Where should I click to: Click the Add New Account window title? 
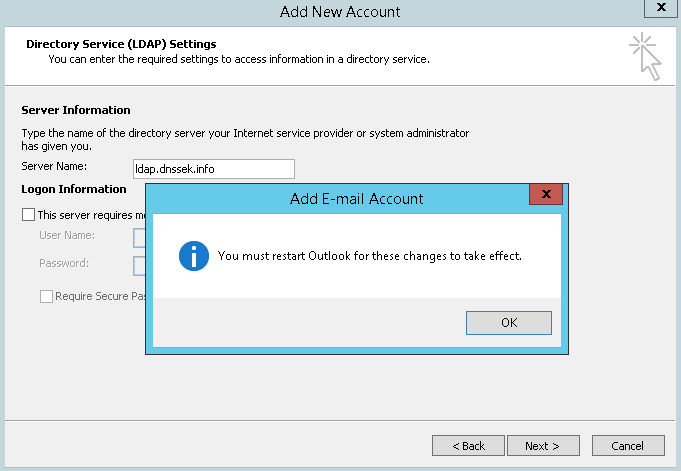click(340, 12)
